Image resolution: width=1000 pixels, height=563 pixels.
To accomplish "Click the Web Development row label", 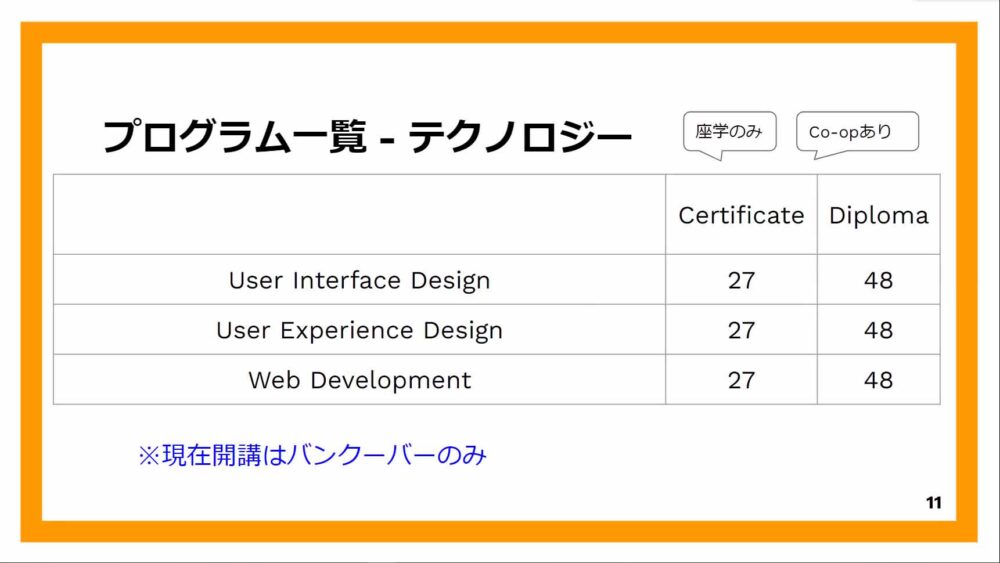I will click(359, 380).
